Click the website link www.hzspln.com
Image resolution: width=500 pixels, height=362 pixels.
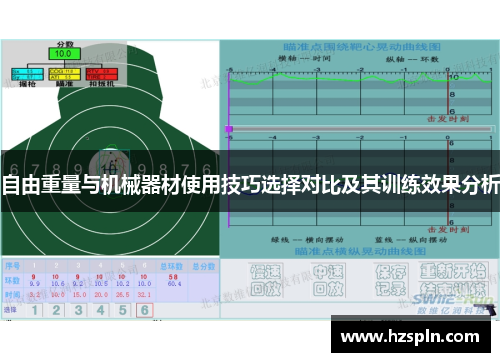click(x=411, y=337)
